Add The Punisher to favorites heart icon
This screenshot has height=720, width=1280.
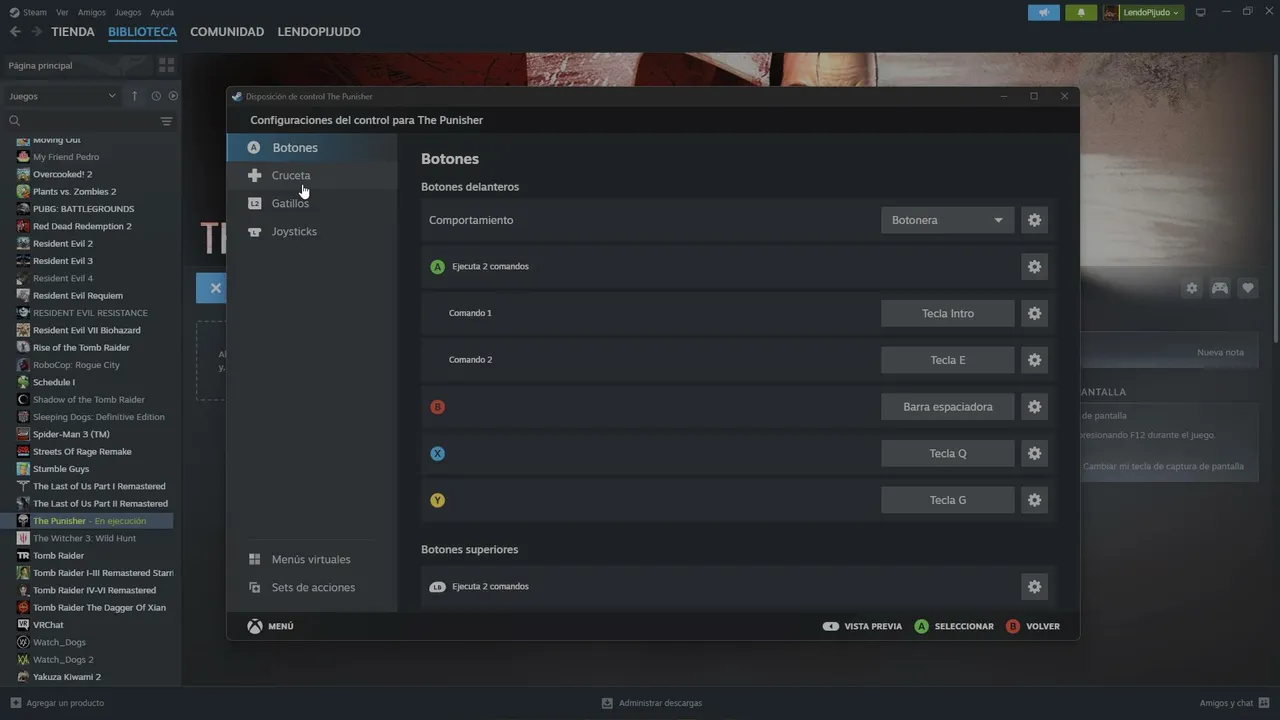coord(1248,288)
